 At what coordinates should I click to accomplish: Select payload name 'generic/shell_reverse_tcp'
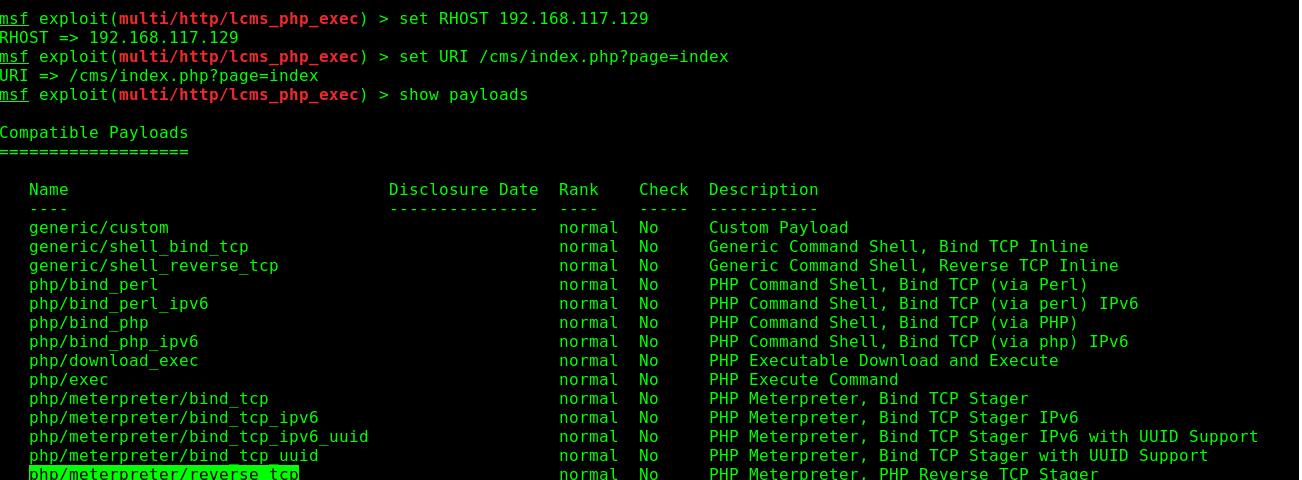154,266
